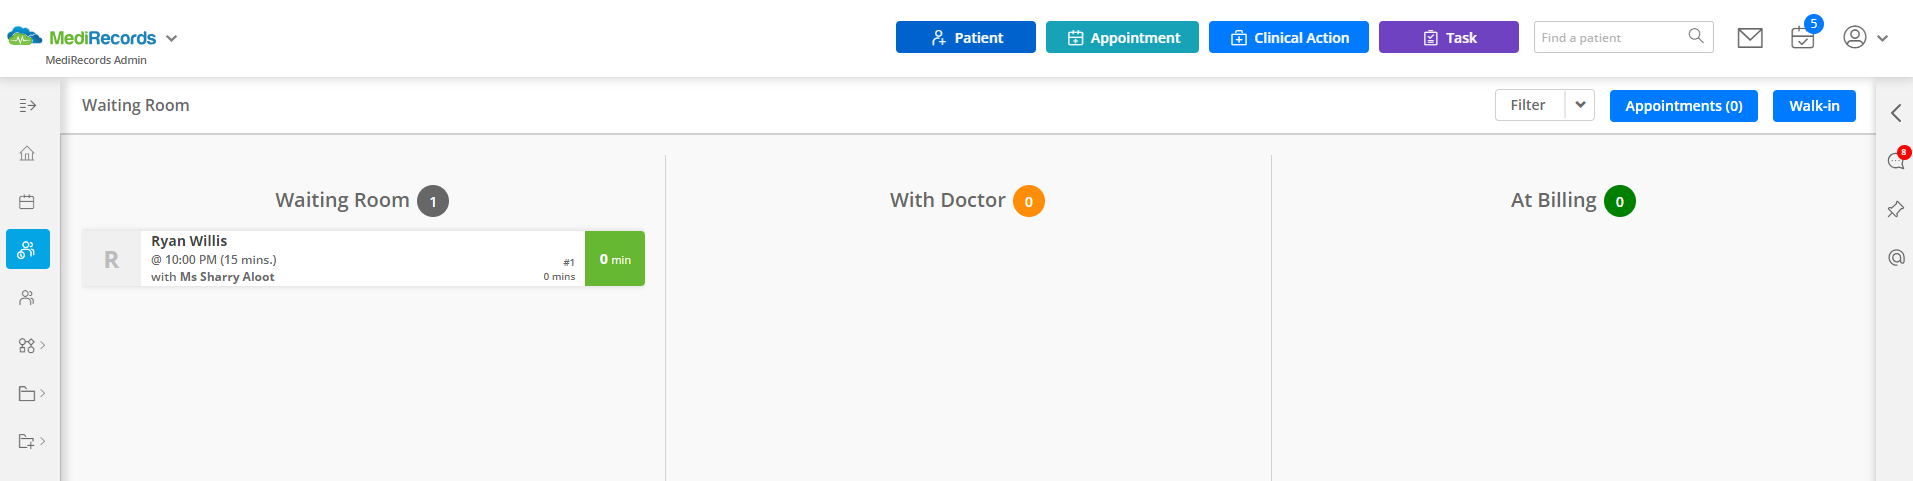This screenshot has width=1913, height=481.
Task: Click the @ mentions icon
Action: 1896,257
